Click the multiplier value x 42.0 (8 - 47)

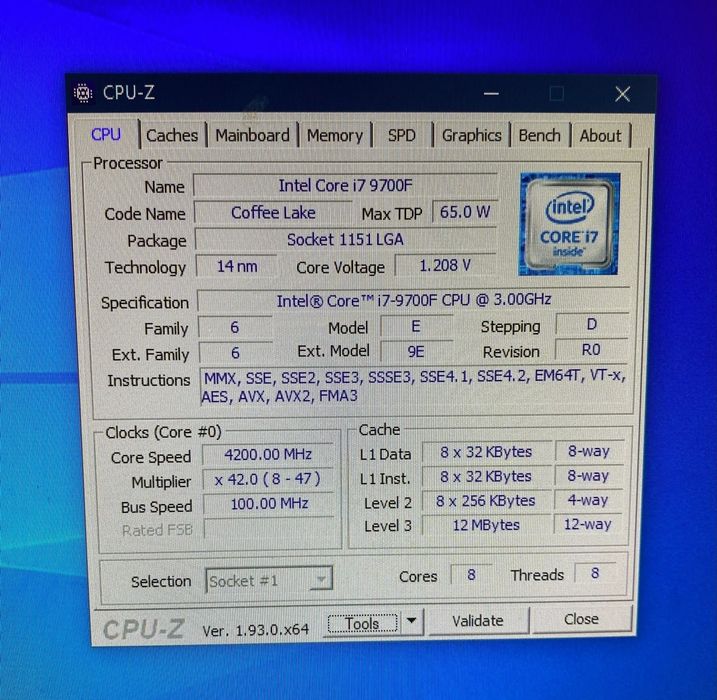click(268, 479)
